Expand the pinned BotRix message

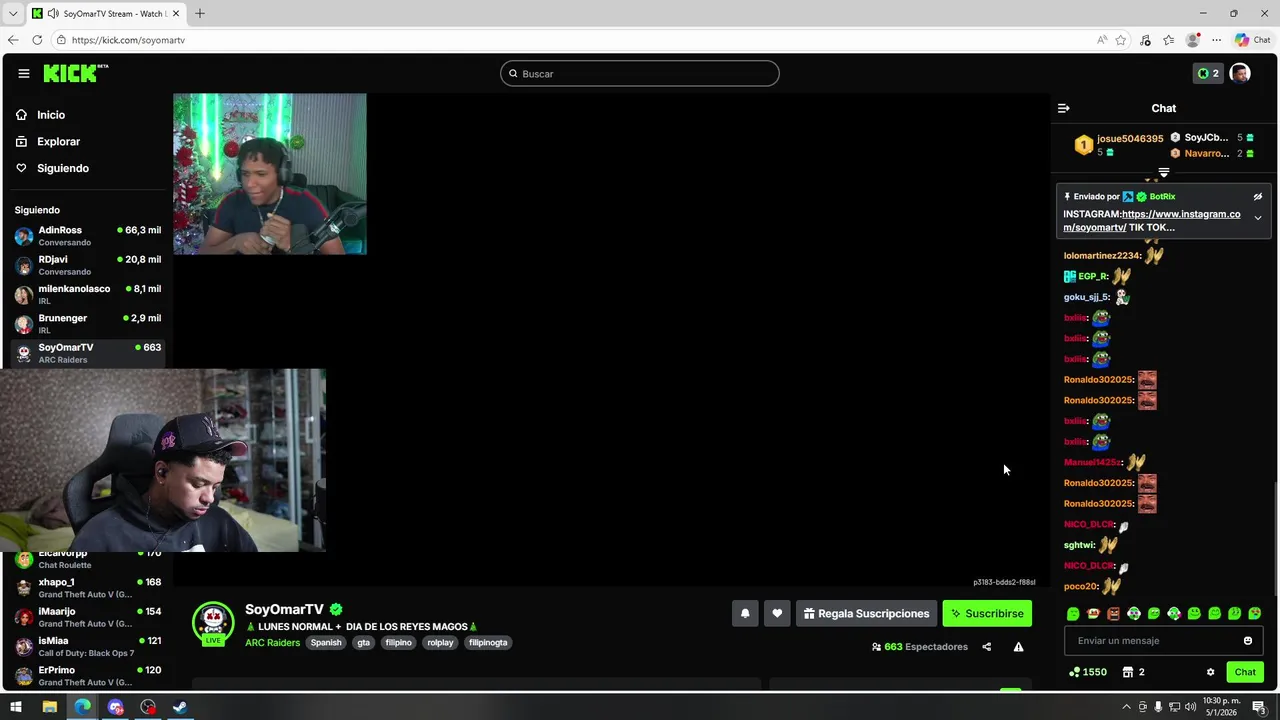pyautogui.click(x=1258, y=218)
